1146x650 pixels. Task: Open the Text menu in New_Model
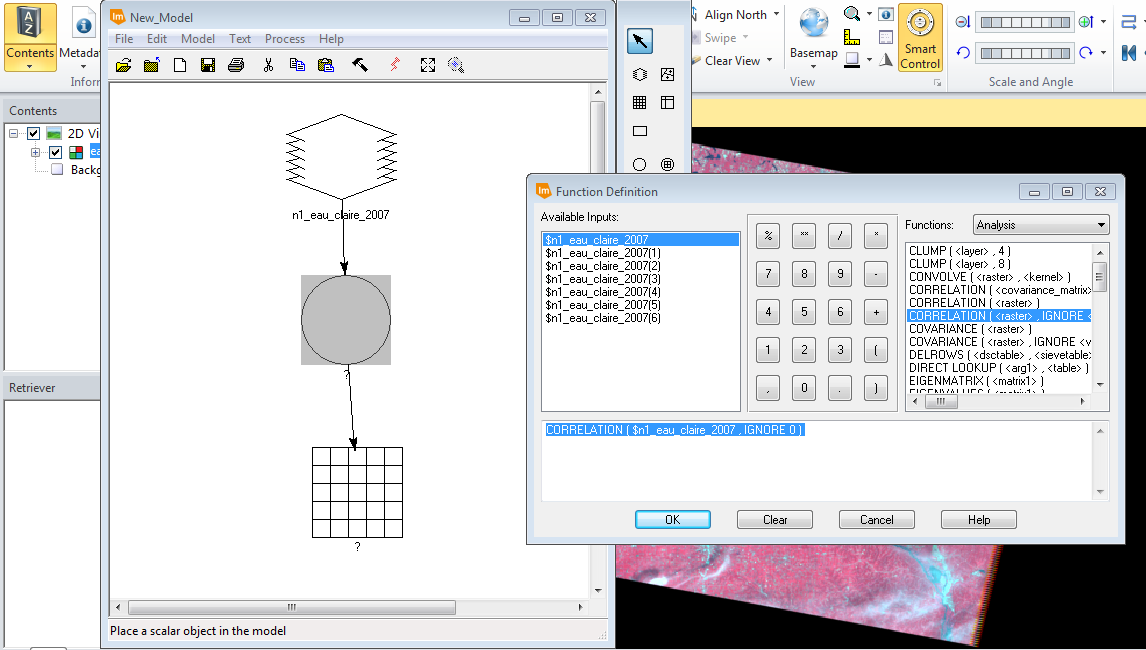click(x=240, y=39)
